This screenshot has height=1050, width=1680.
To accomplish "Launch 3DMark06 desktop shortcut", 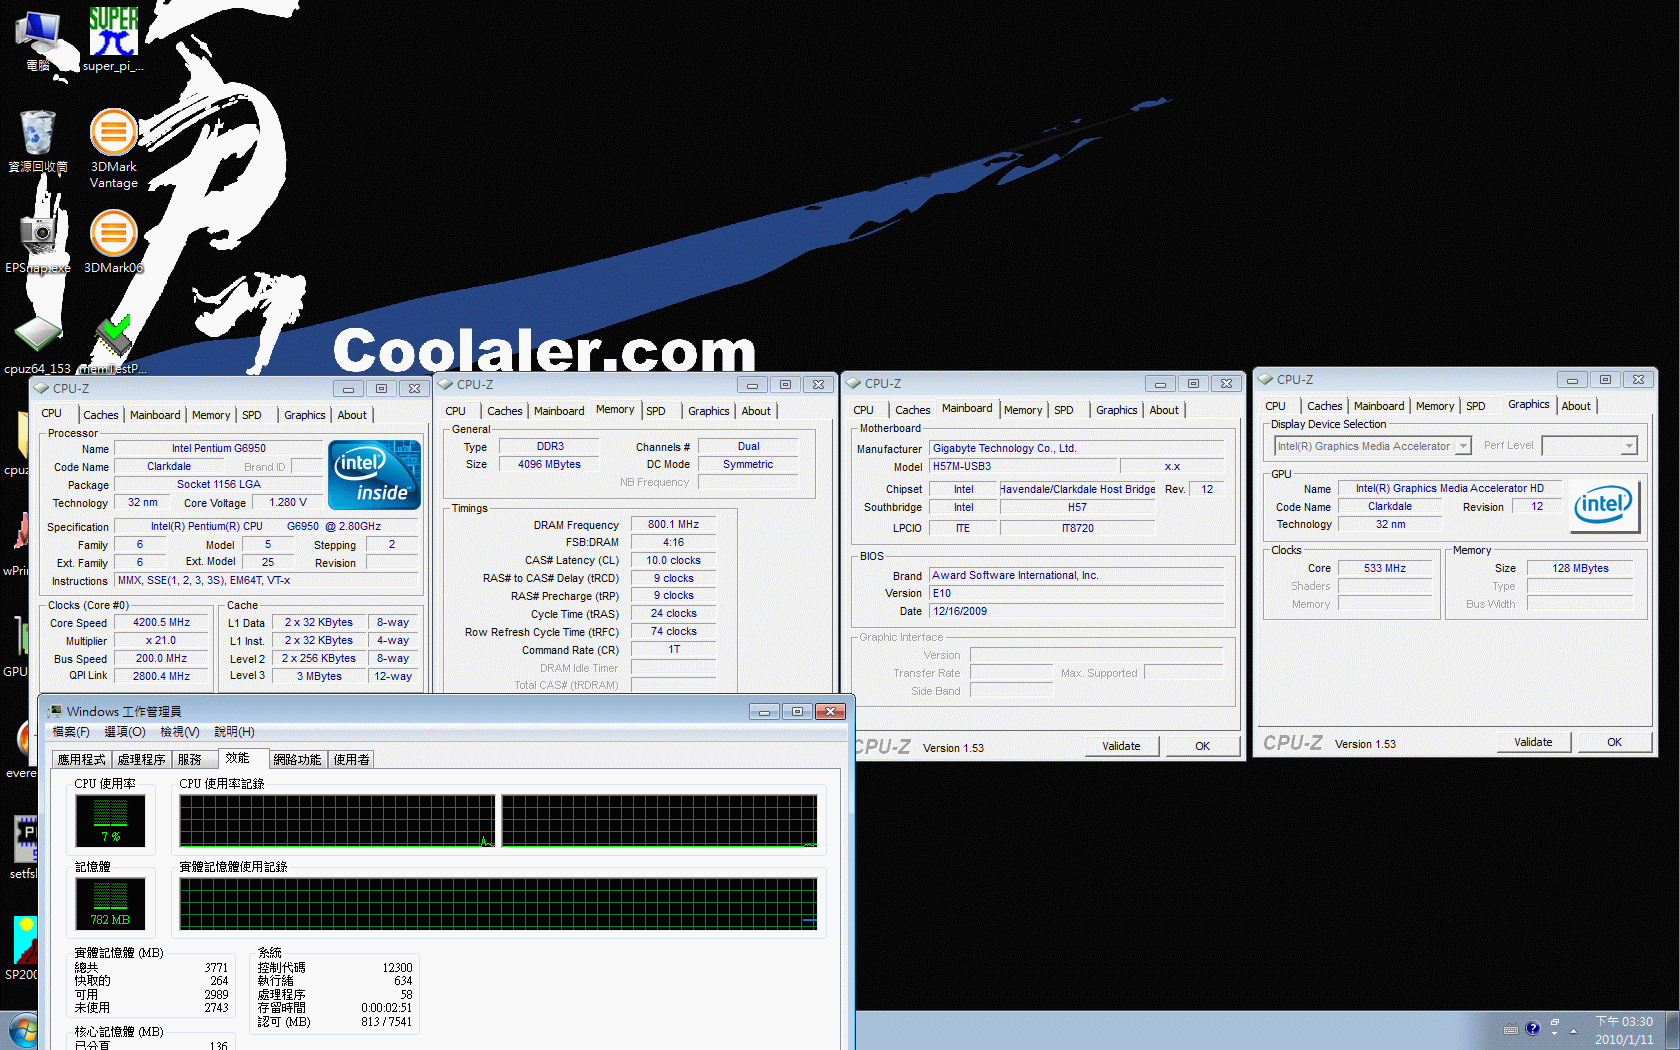I will click(x=113, y=241).
